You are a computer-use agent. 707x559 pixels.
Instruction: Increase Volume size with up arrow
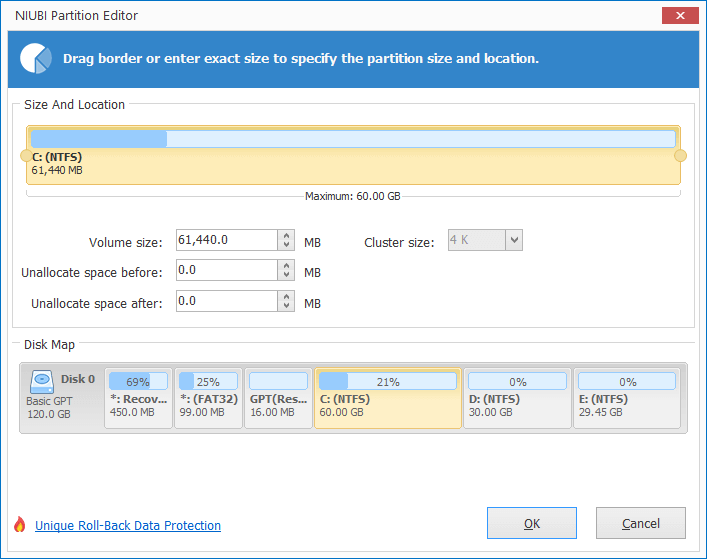click(286, 235)
